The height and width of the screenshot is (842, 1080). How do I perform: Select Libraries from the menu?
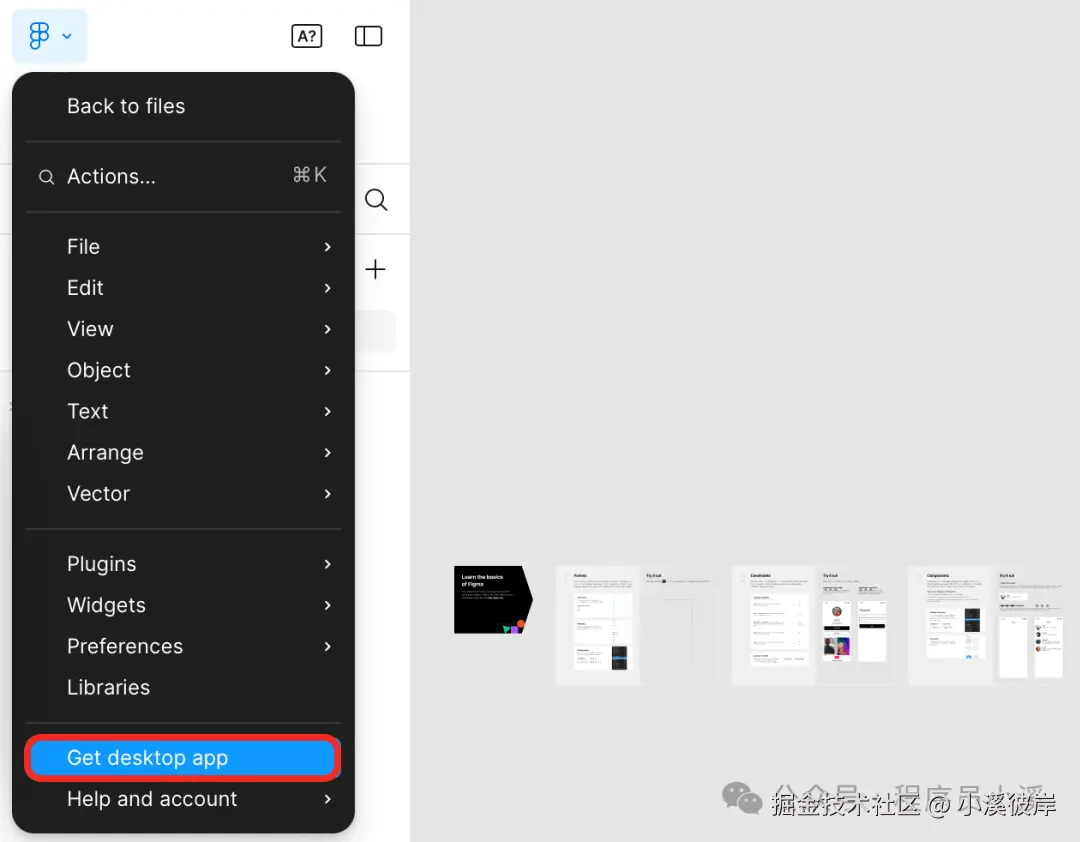[109, 687]
